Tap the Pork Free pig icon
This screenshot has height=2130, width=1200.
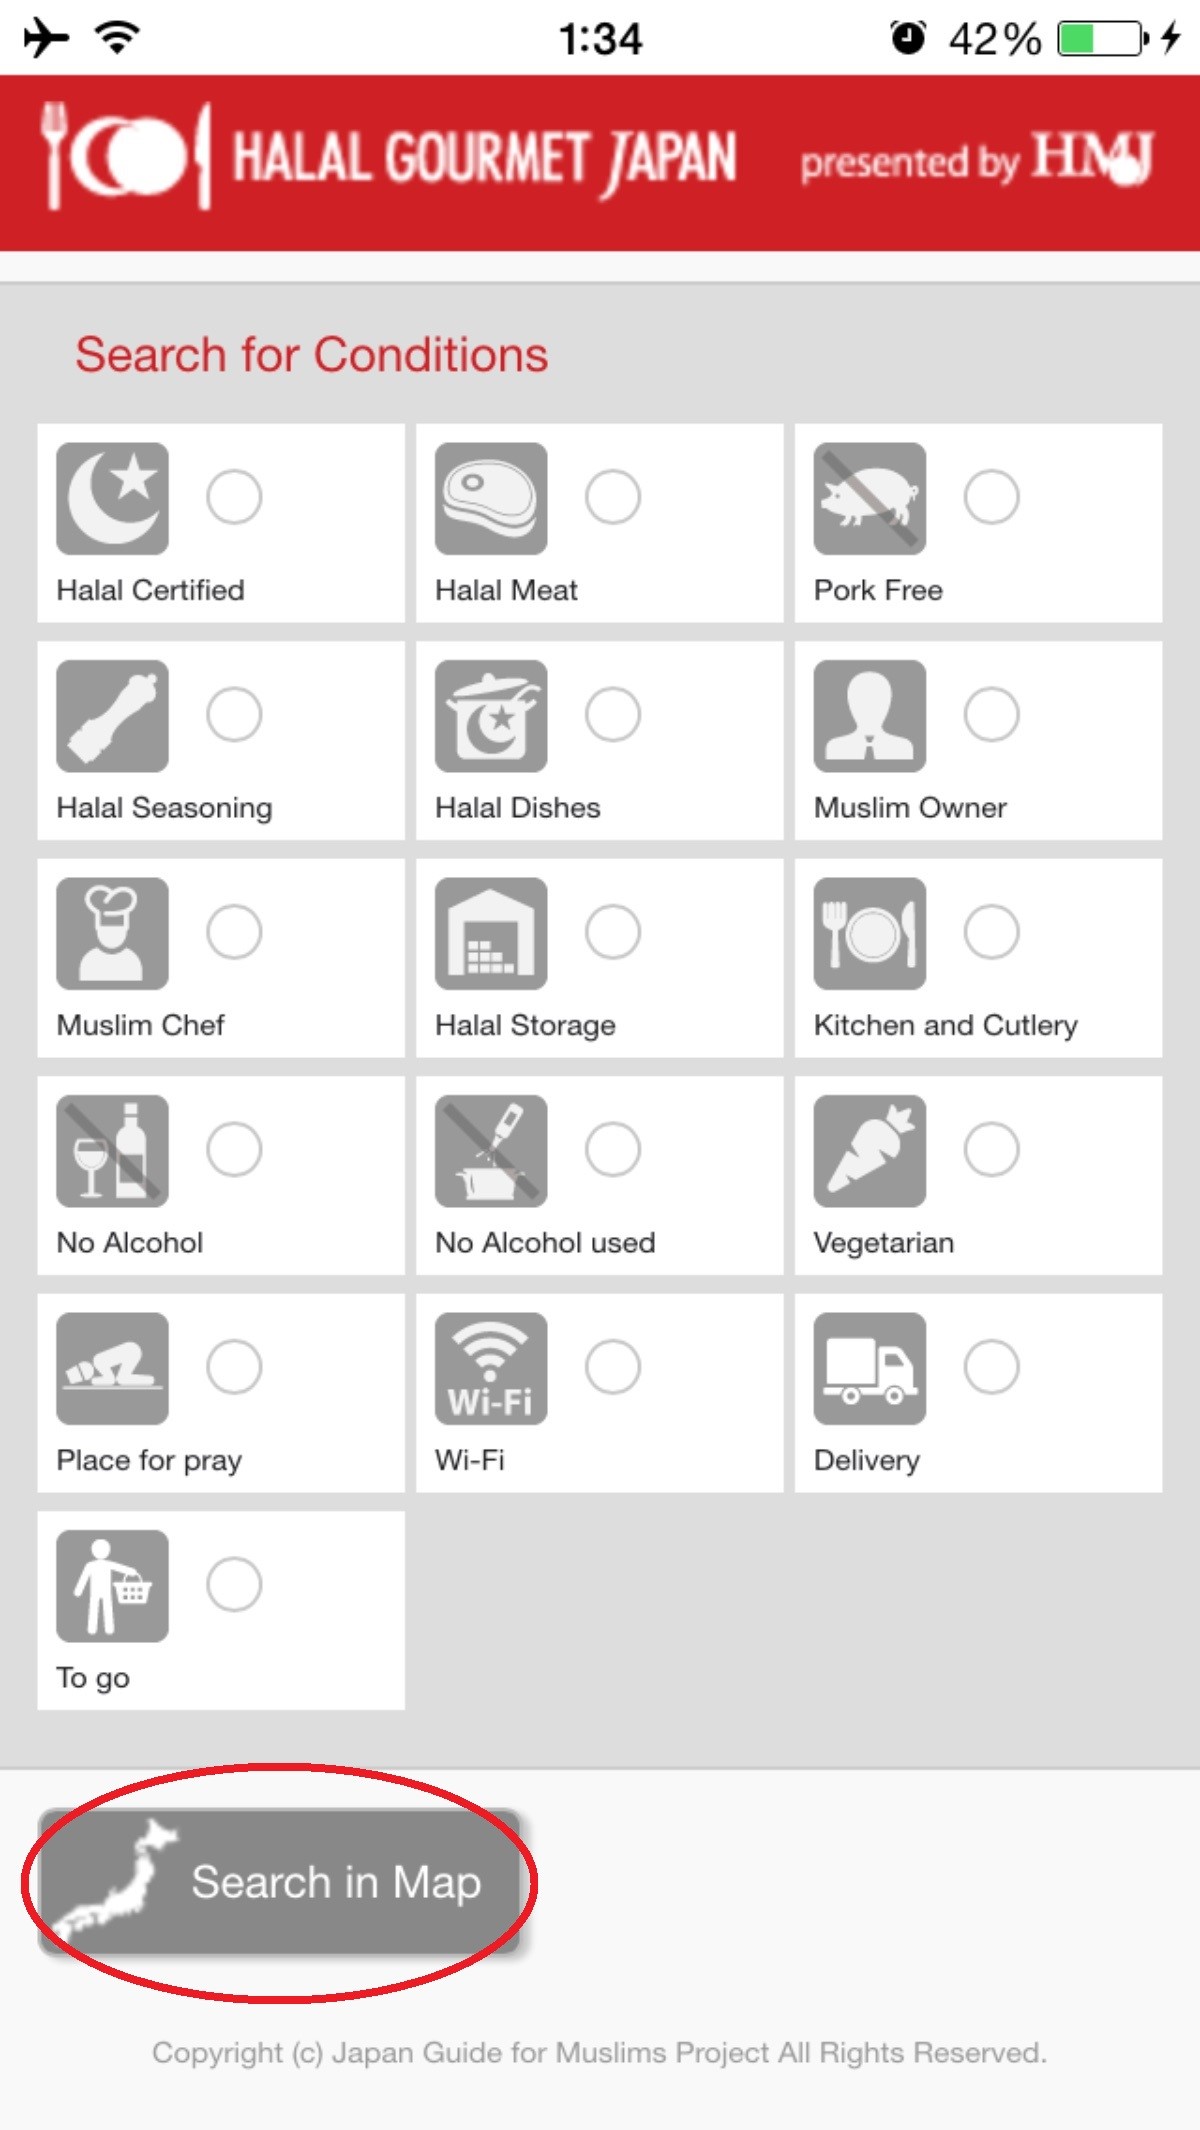[870, 498]
